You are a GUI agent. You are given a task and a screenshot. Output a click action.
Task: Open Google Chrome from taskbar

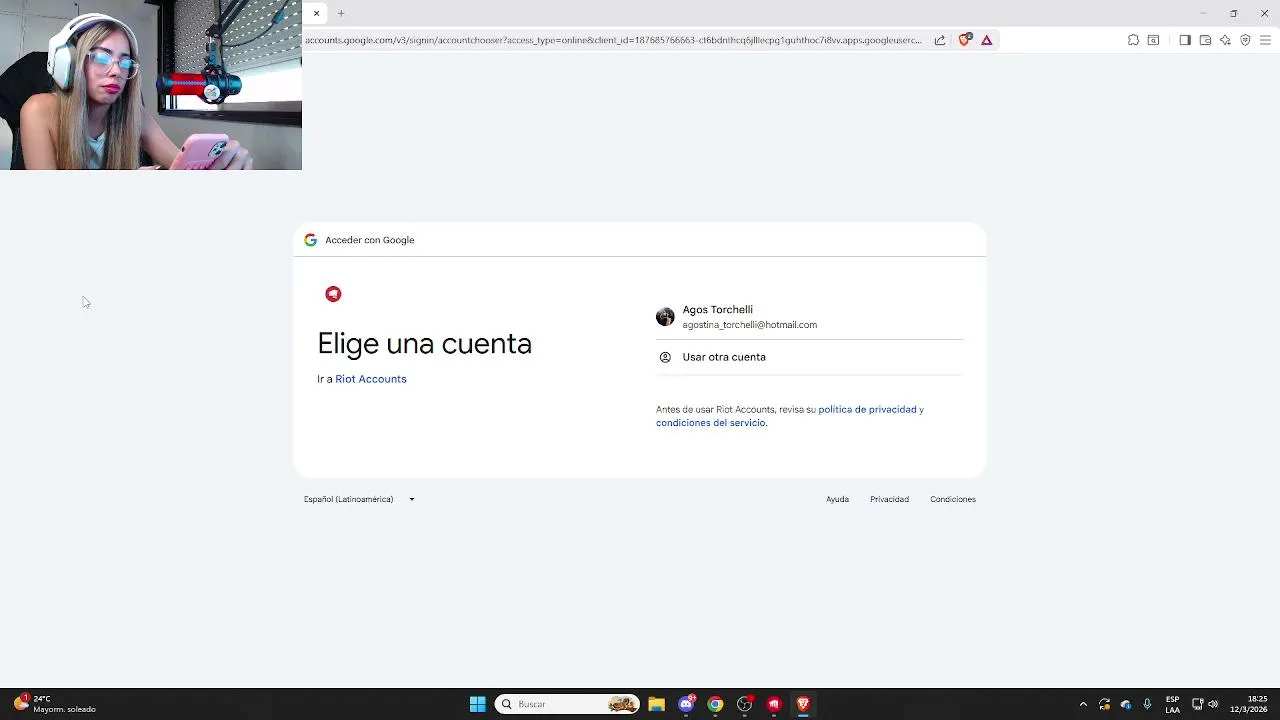715,704
